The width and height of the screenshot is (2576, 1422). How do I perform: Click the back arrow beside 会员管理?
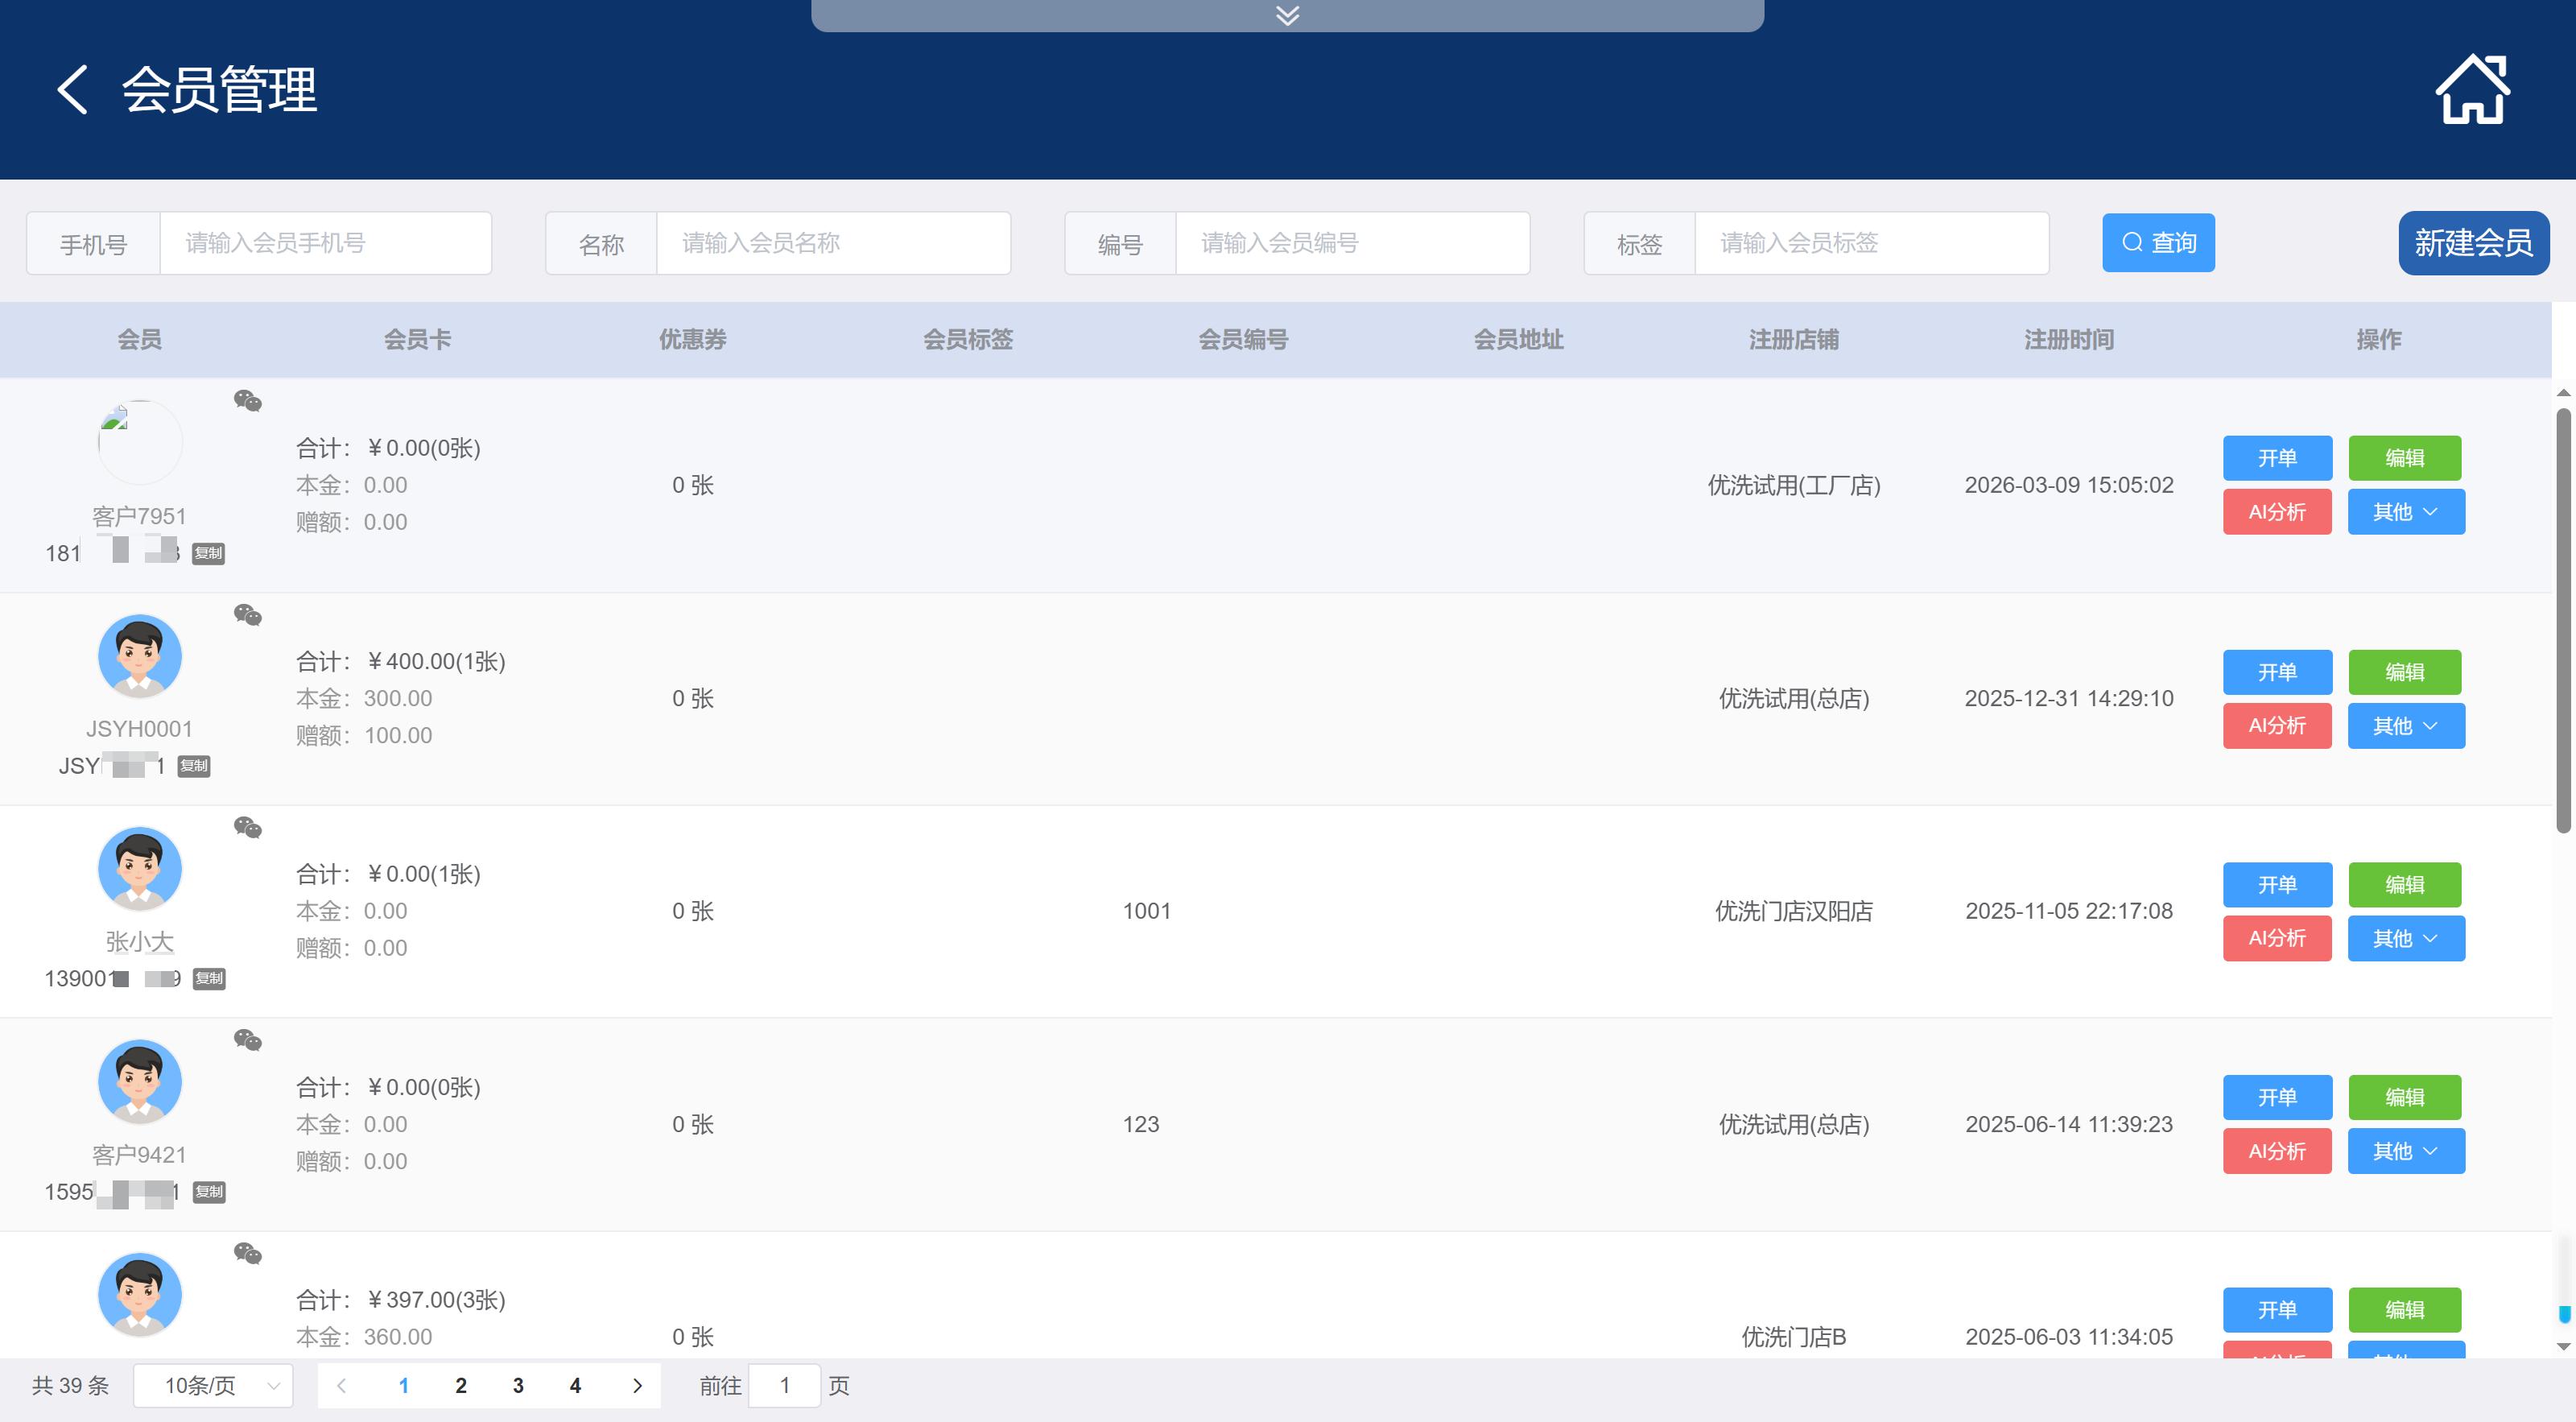click(x=72, y=90)
